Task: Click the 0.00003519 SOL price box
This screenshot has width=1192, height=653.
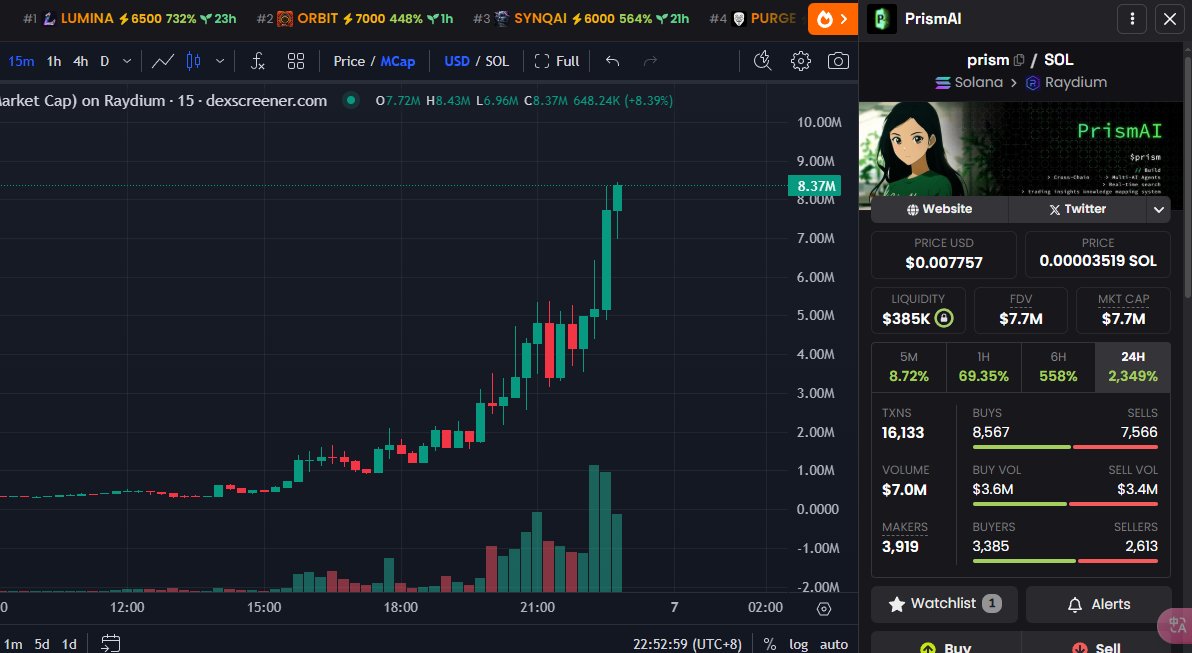Action: pos(1098,254)
